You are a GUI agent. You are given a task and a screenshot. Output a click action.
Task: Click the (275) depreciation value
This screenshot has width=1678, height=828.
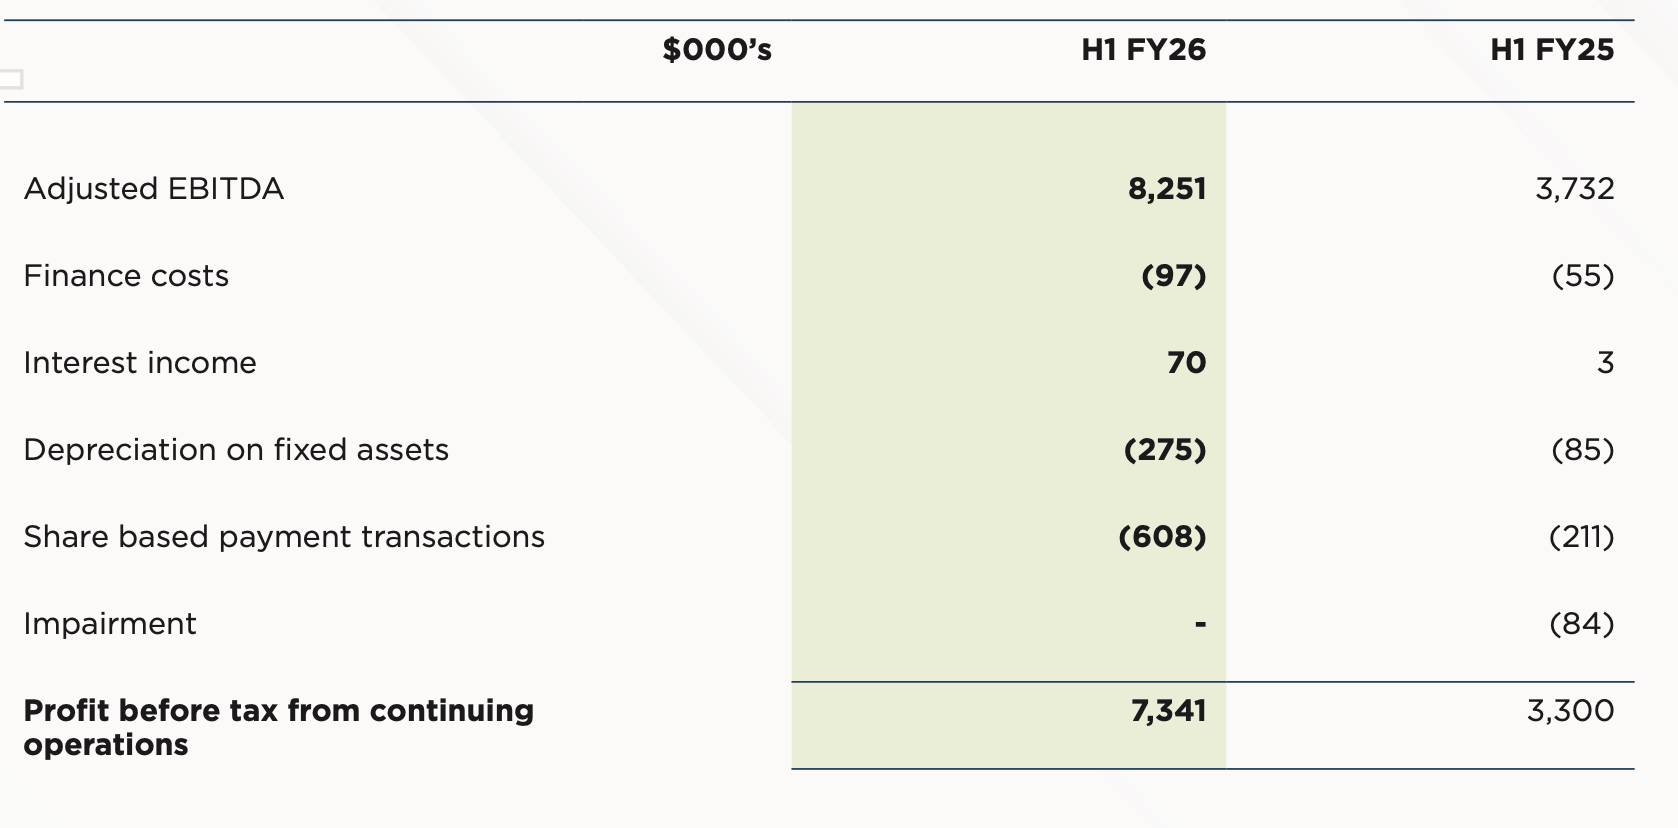(x=1165, y=450)
